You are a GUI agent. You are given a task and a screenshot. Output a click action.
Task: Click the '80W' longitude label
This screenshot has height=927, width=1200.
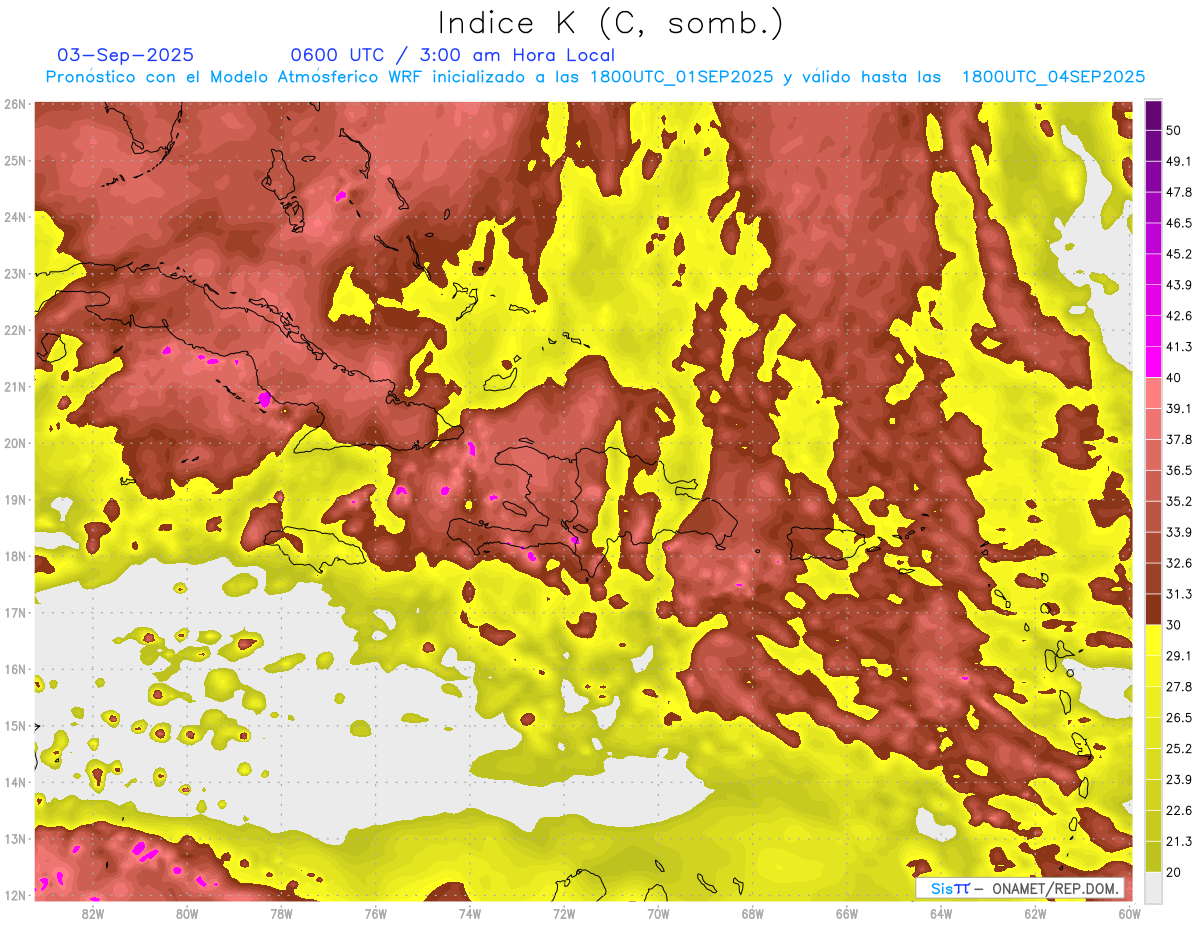click(x=187, y=913)
